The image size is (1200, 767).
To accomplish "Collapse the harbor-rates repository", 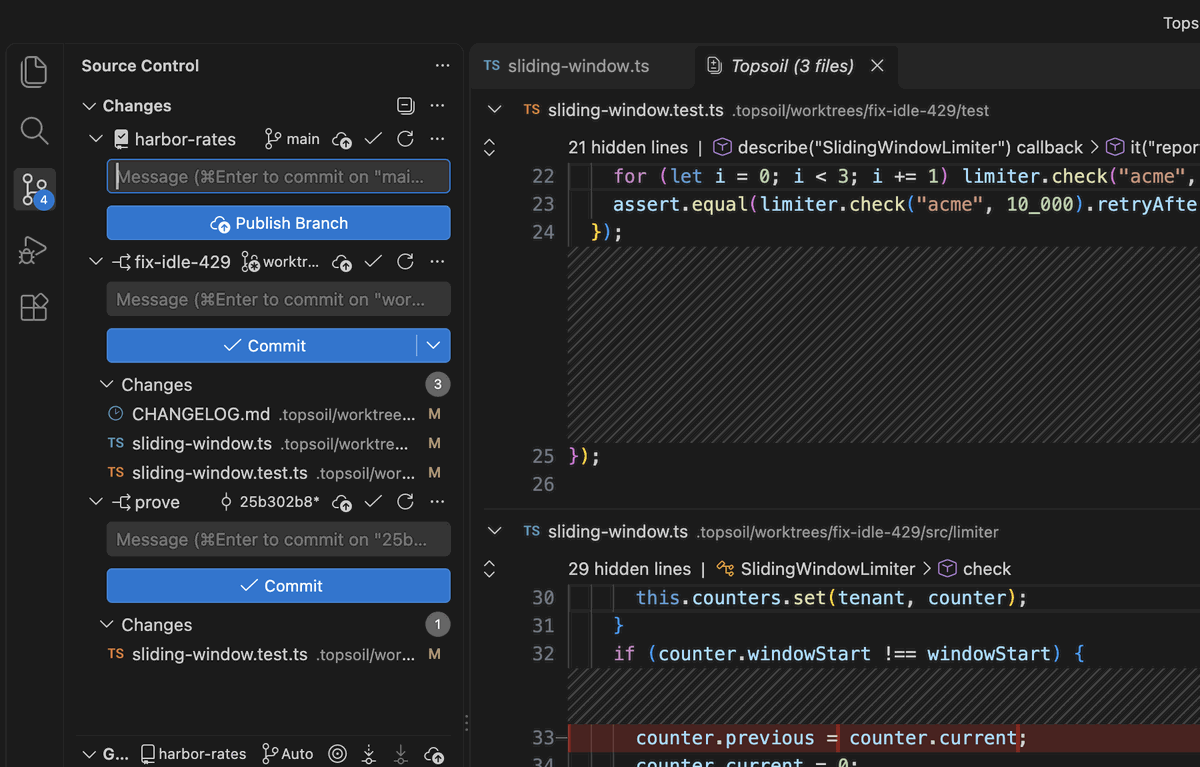I will (x=96, y=139).
